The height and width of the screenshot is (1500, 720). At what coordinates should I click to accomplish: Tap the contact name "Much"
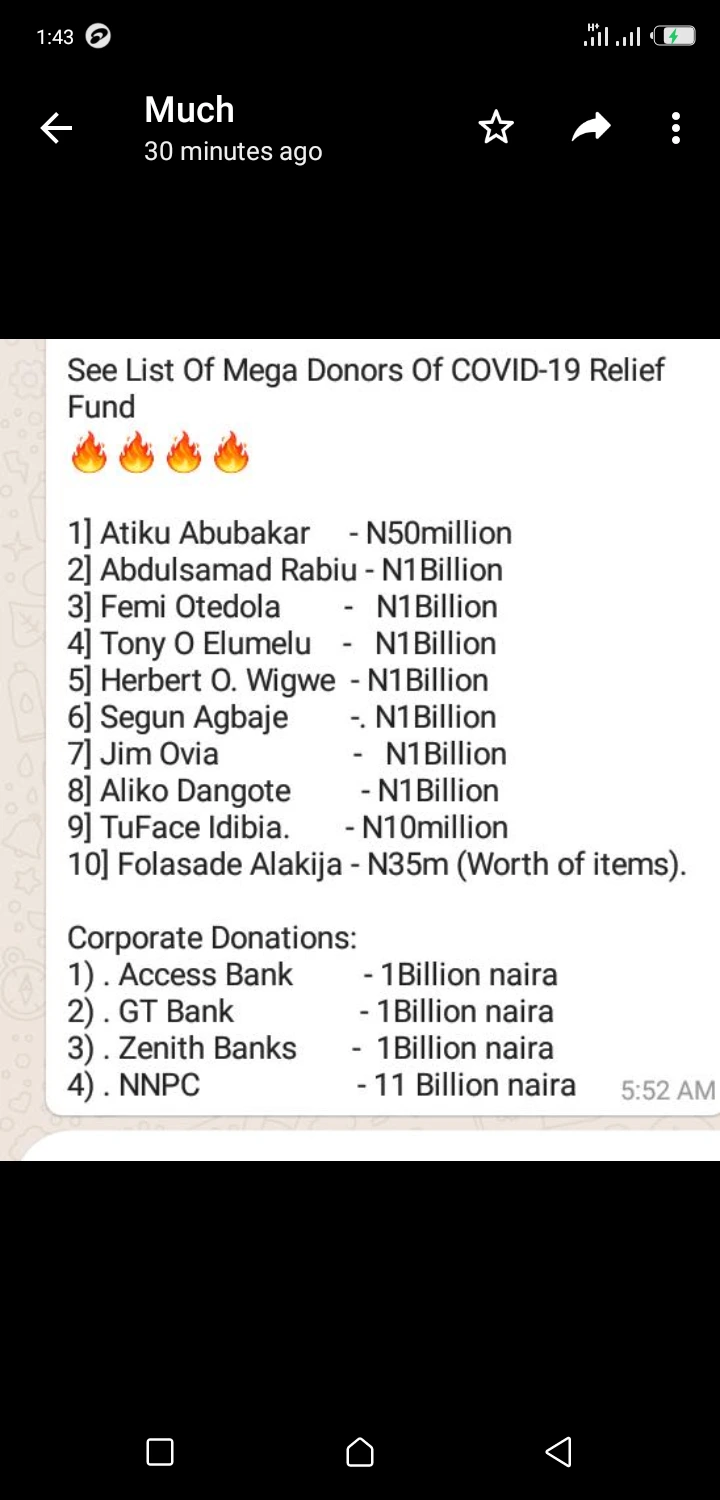(189, 109)
